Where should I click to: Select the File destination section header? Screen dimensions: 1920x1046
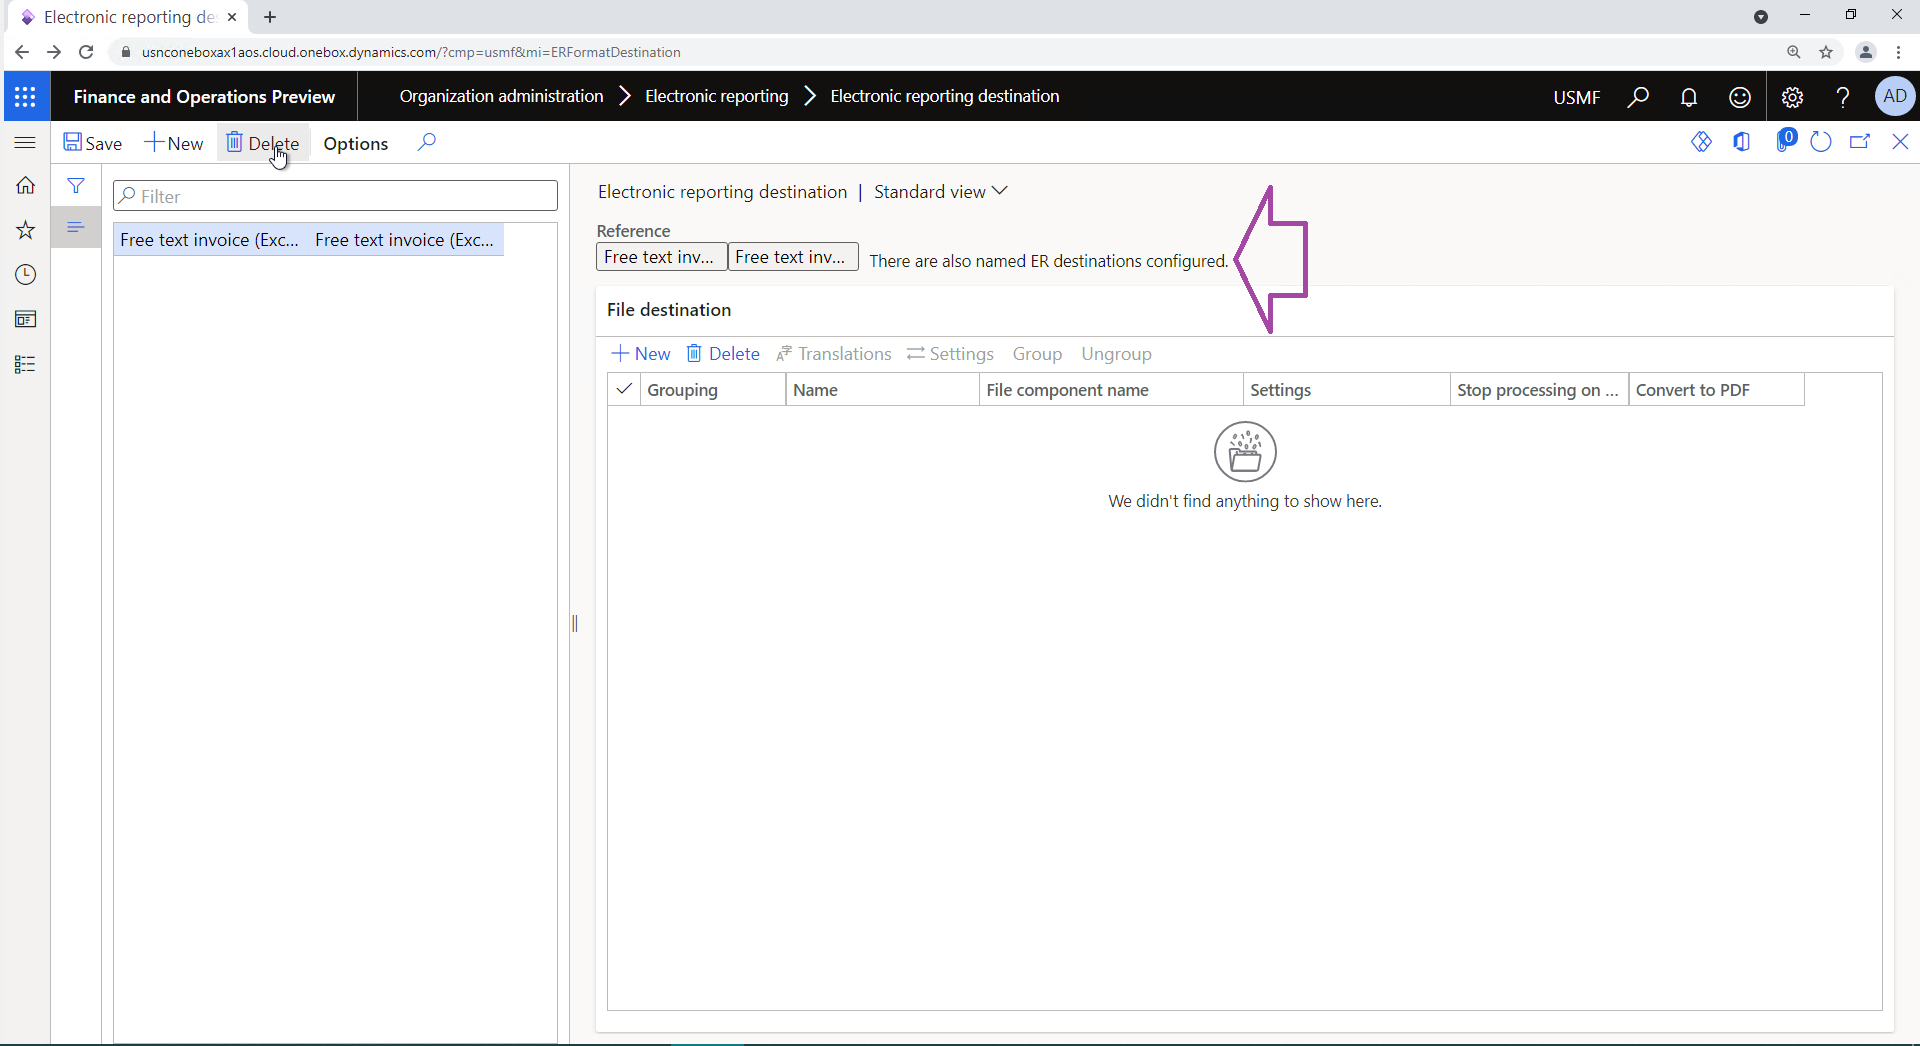tap(669, 310)
